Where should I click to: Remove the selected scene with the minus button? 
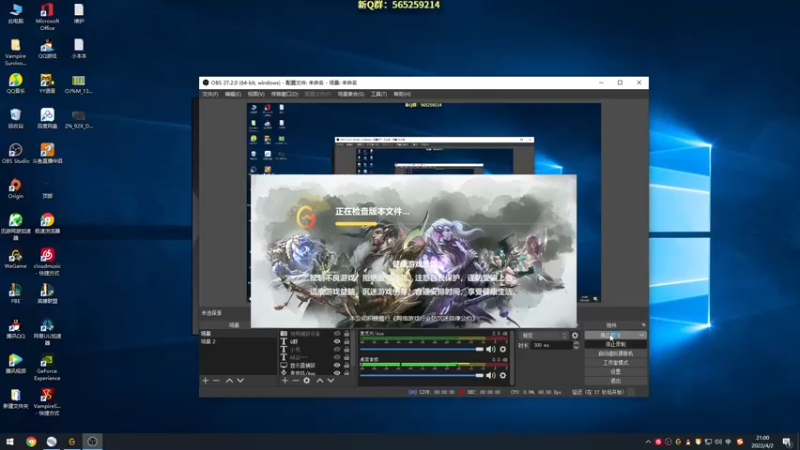click(x=216, y=381)
